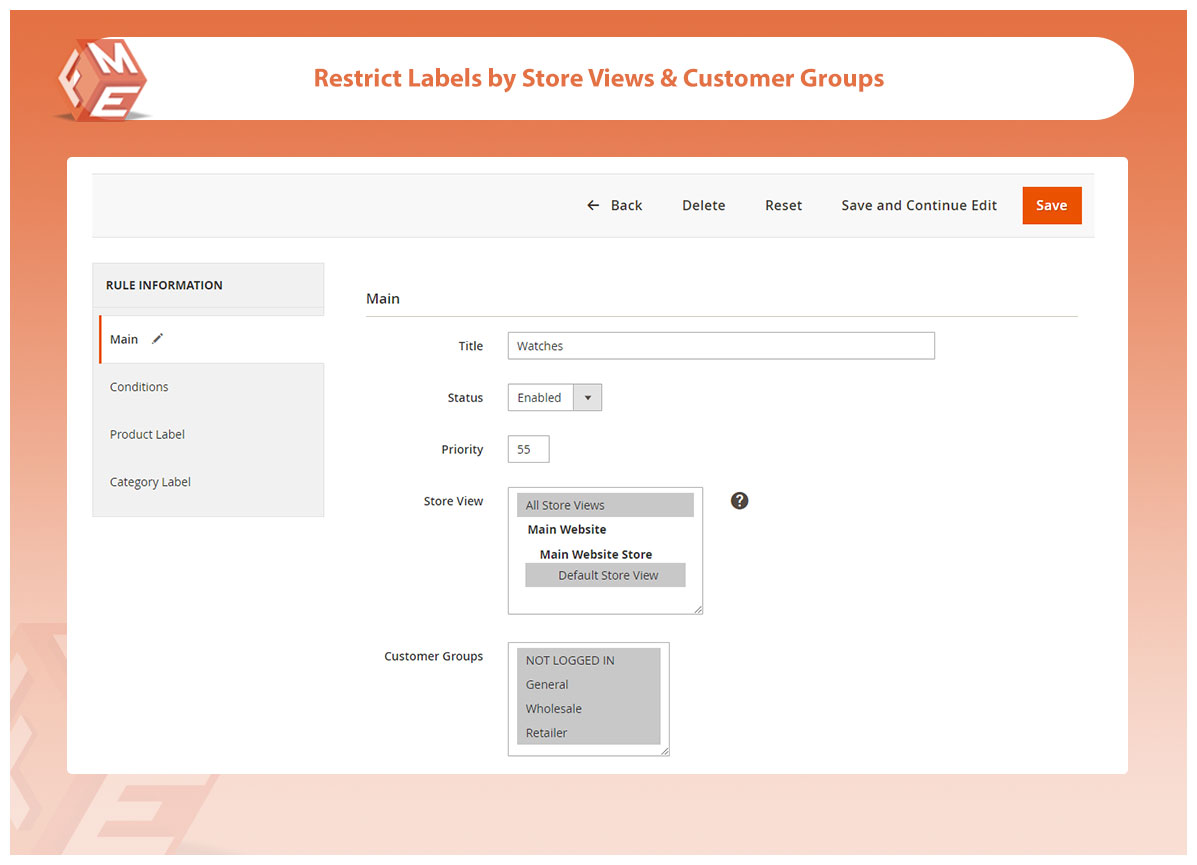Select Default Store View option

coord(606,575)
